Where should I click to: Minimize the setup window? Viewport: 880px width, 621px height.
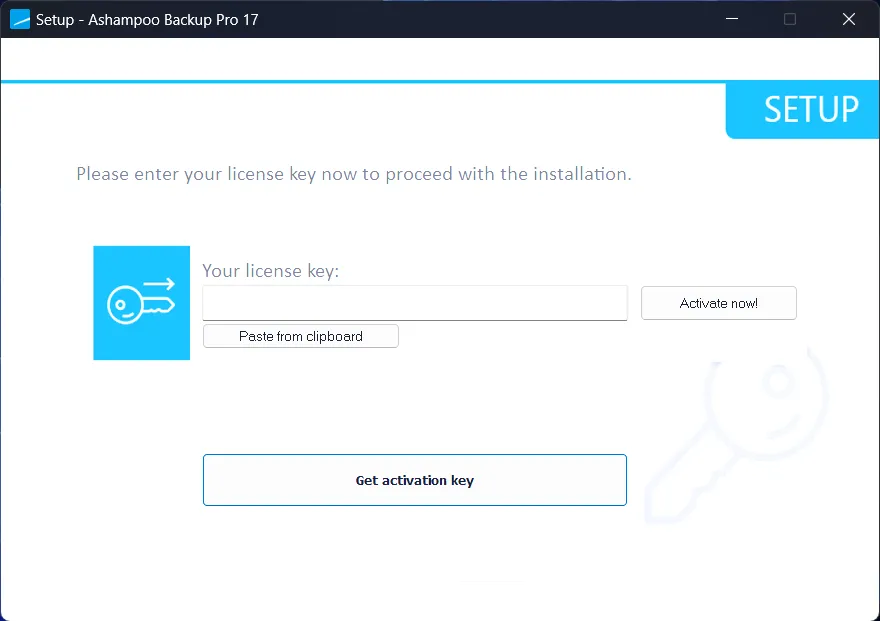click(731, 19)
